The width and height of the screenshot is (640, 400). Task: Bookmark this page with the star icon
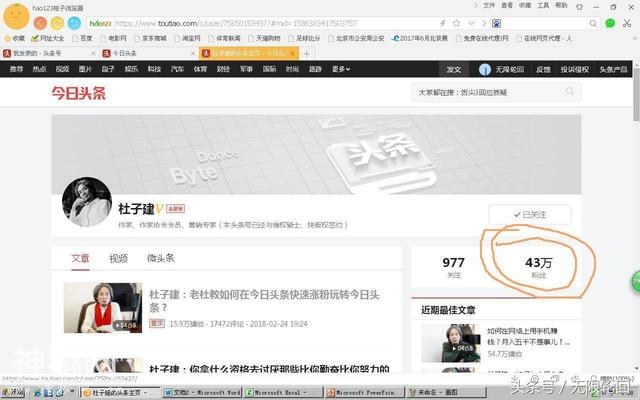coord(456,23)
